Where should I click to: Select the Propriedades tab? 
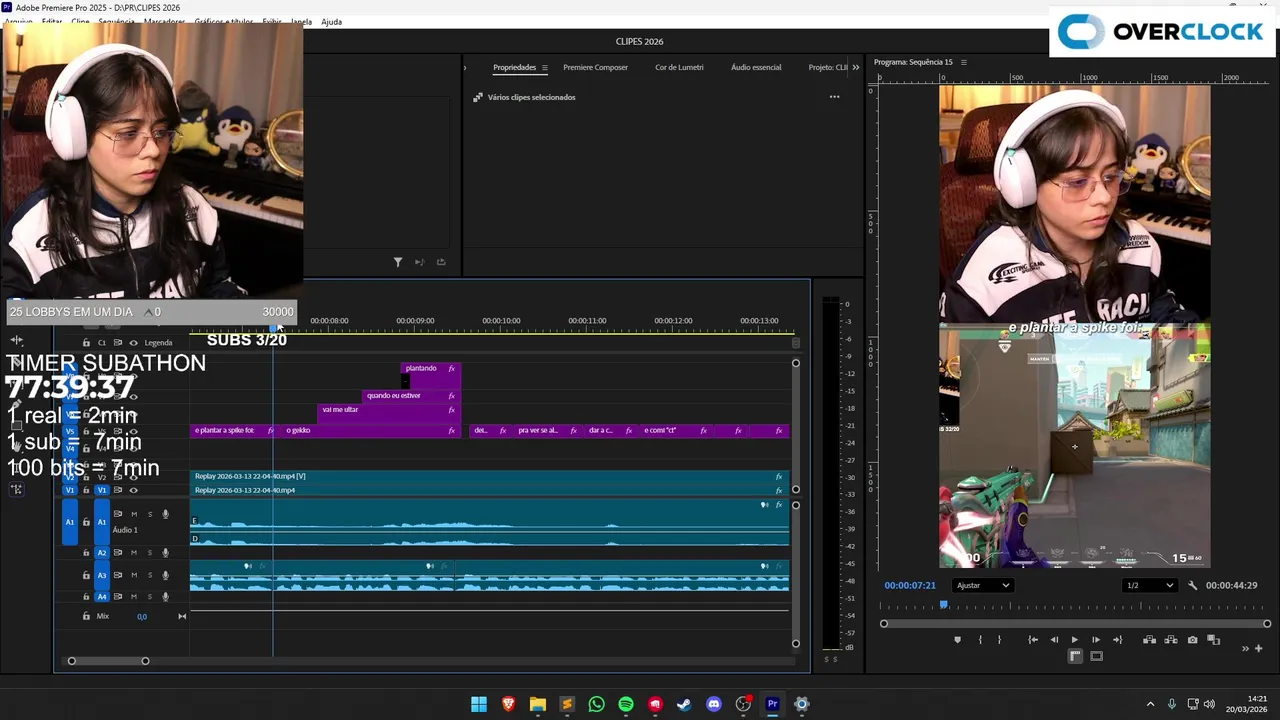pos(514,67)
